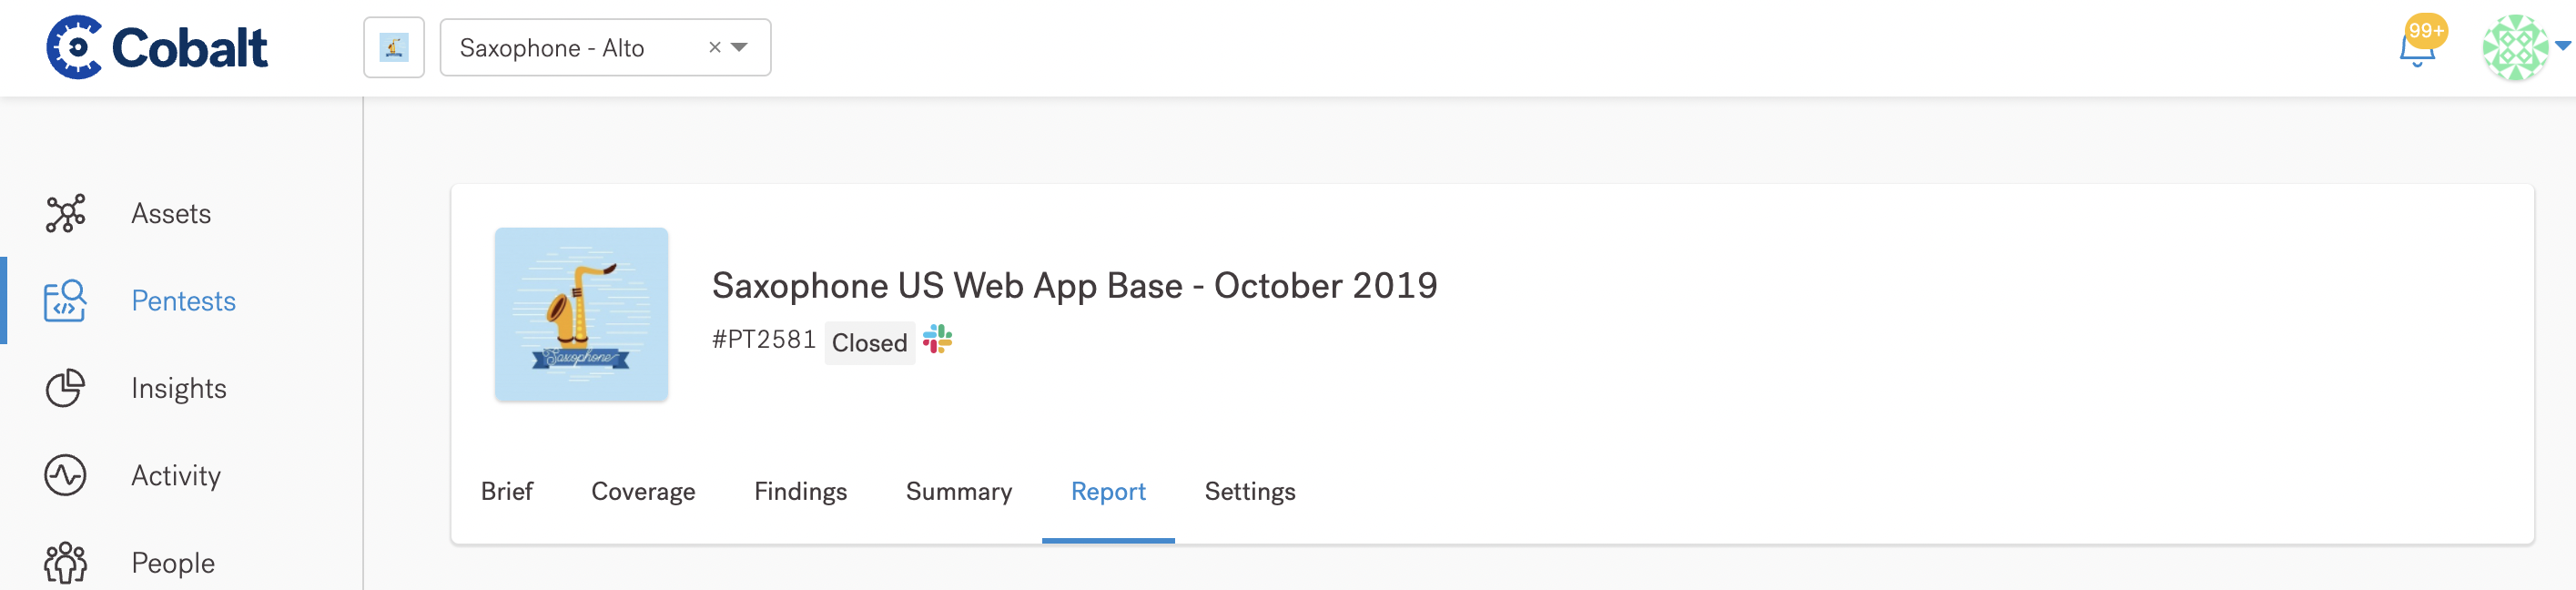Image resolution: width=2576 pixels, height=590 pixels.
Task: Expand the user menu arrow
Action: click(x=2563, y=45)
